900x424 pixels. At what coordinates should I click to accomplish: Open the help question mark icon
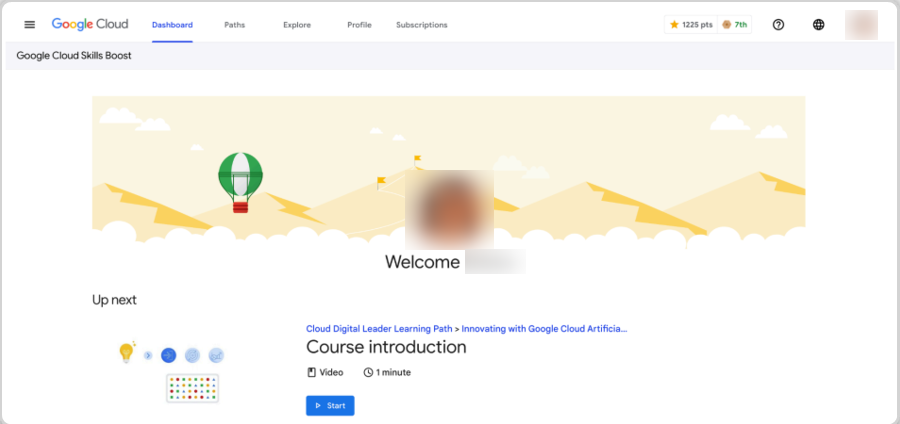[x=778, y=25]
